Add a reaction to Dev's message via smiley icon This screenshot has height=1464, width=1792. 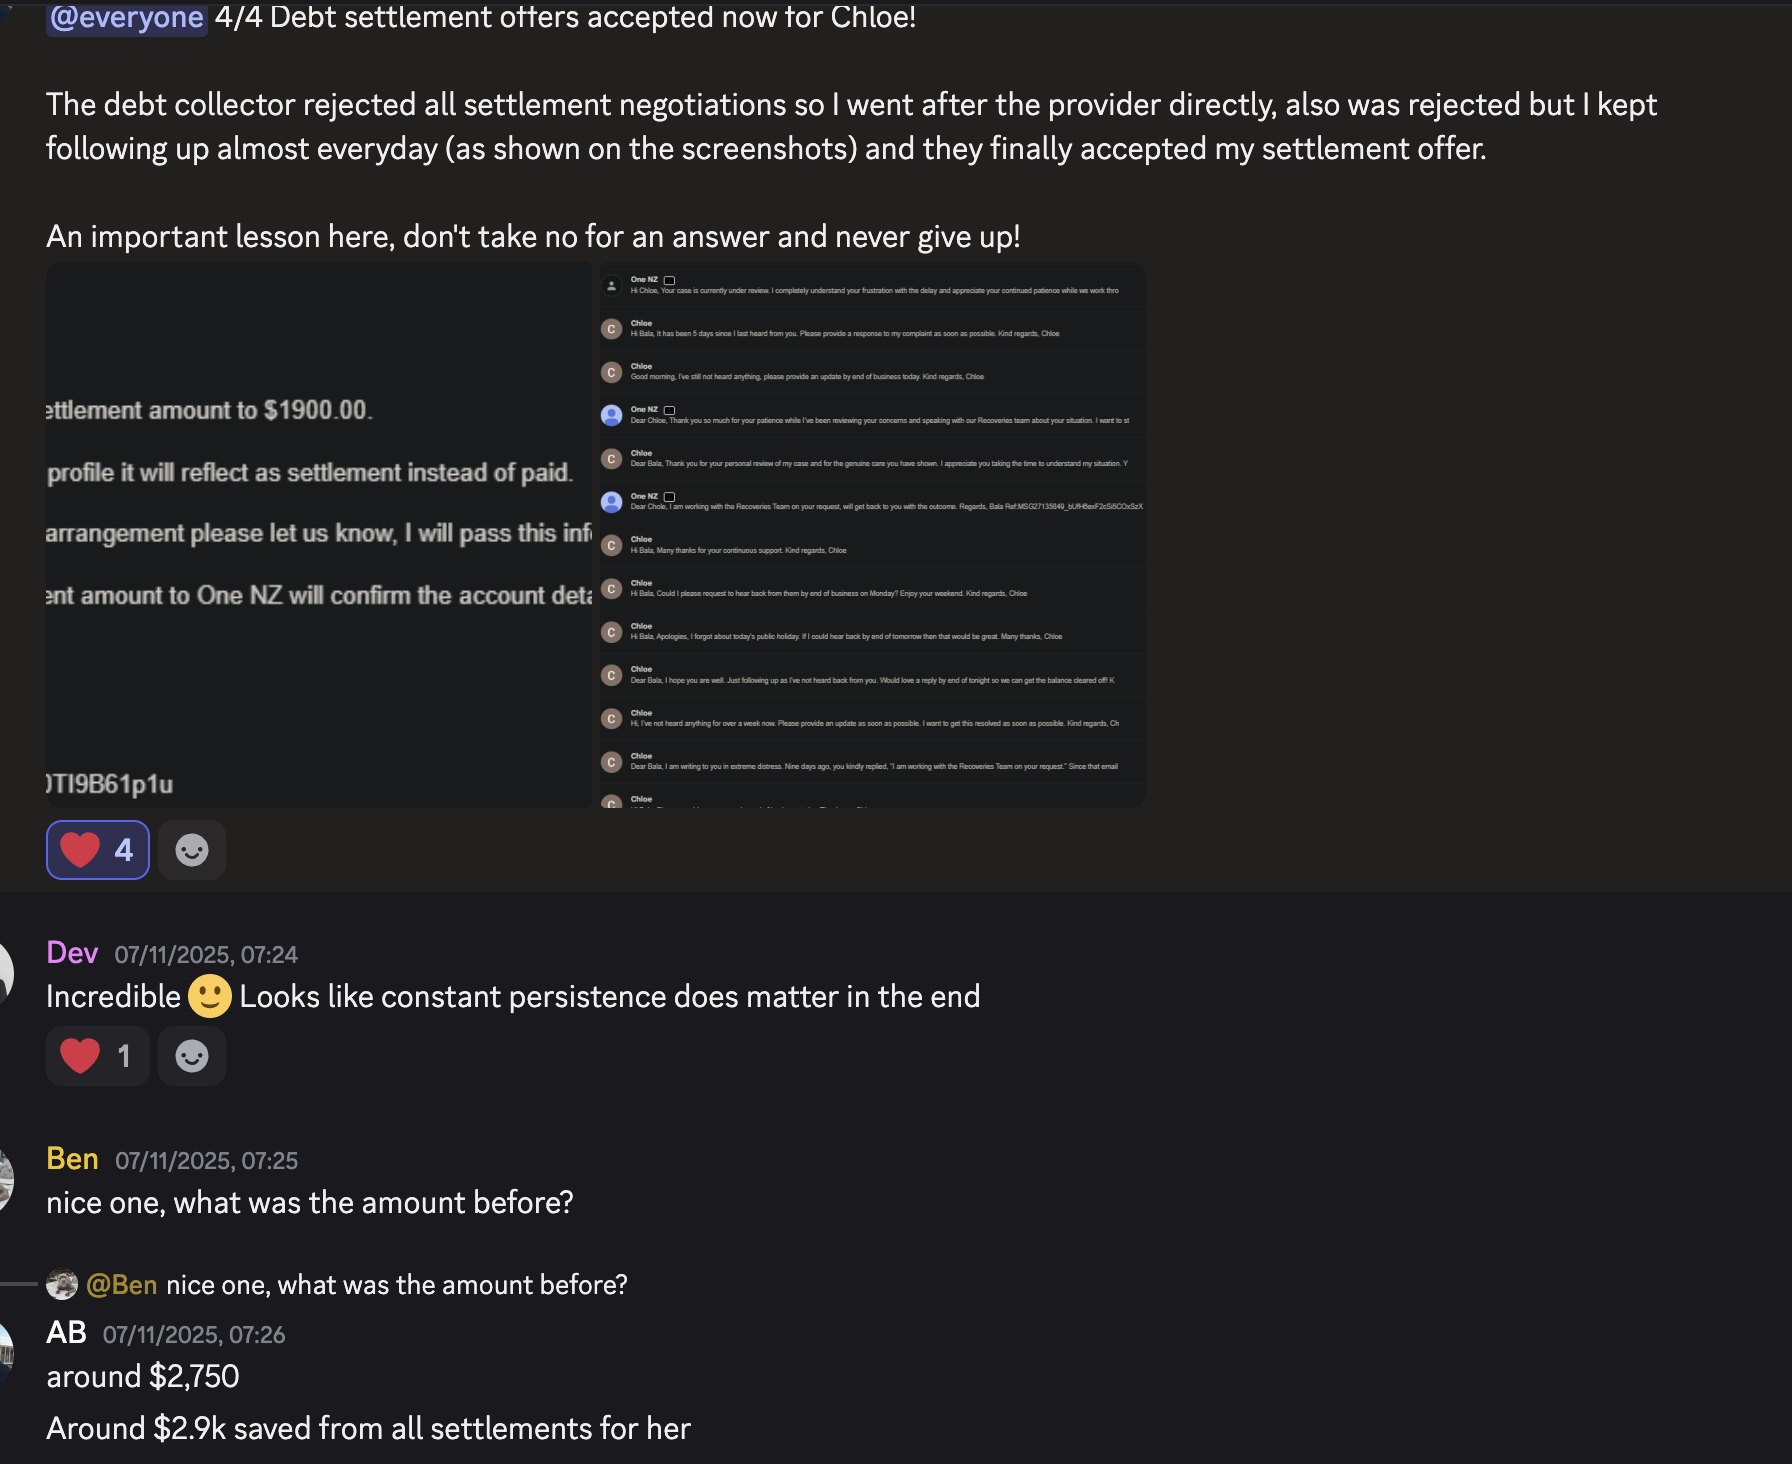point(191,1055)
